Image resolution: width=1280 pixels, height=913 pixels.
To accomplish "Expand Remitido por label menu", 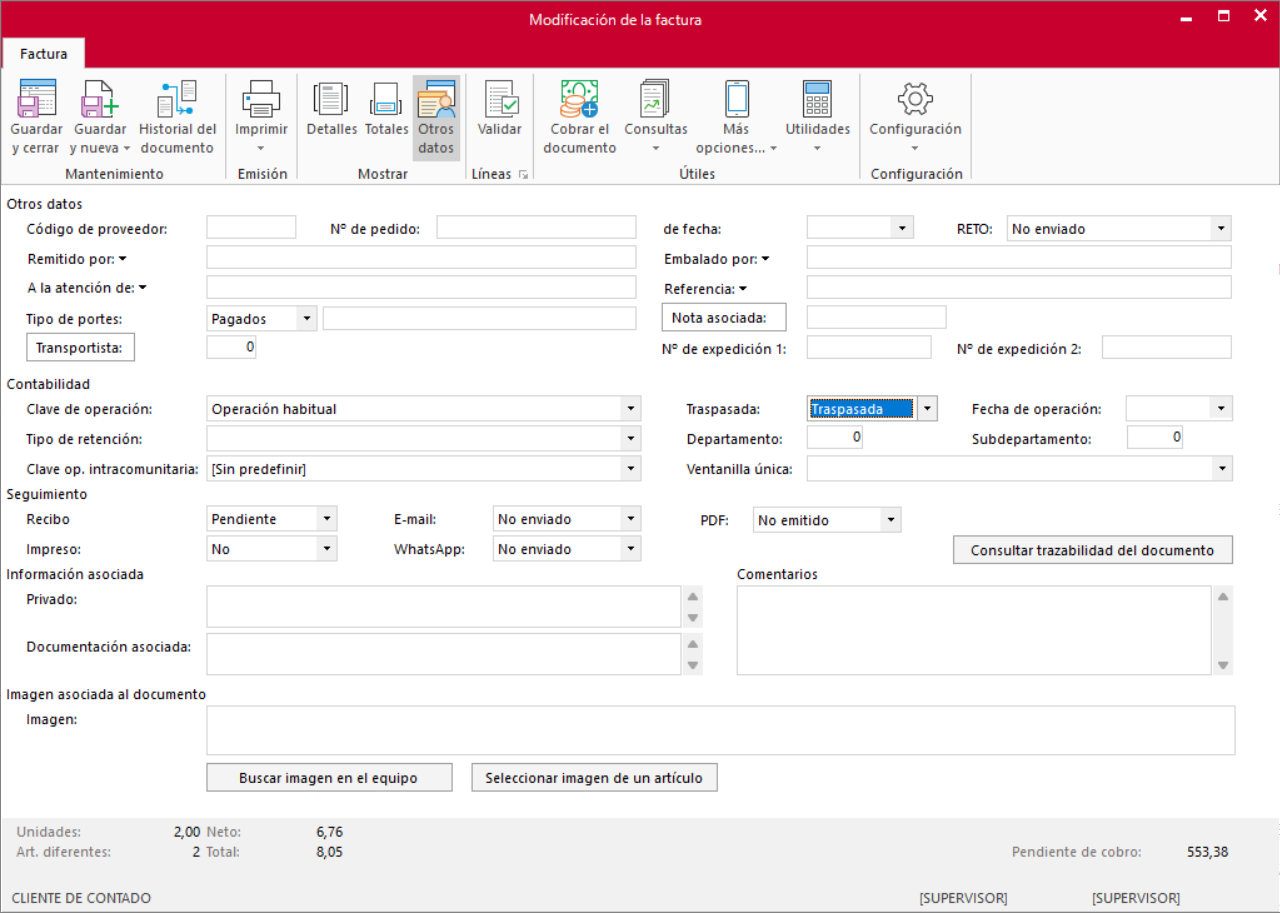I will [x=123, y=259].
